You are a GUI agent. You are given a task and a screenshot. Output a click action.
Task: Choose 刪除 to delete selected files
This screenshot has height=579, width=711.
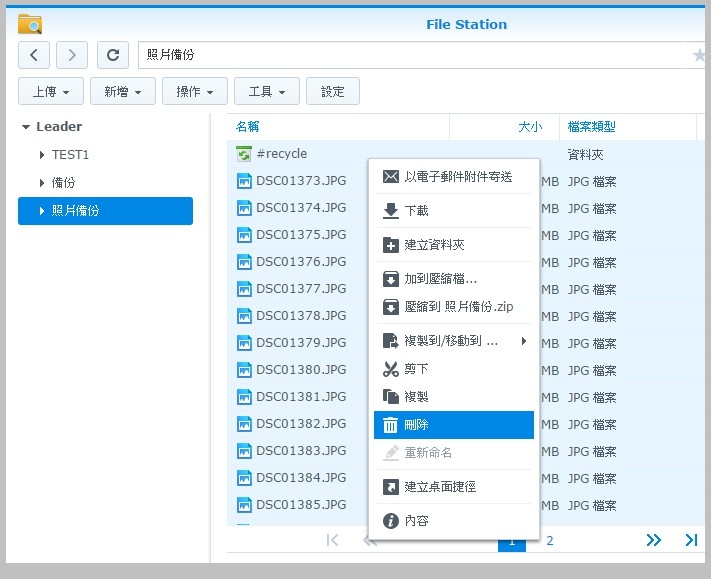point(453,425)
